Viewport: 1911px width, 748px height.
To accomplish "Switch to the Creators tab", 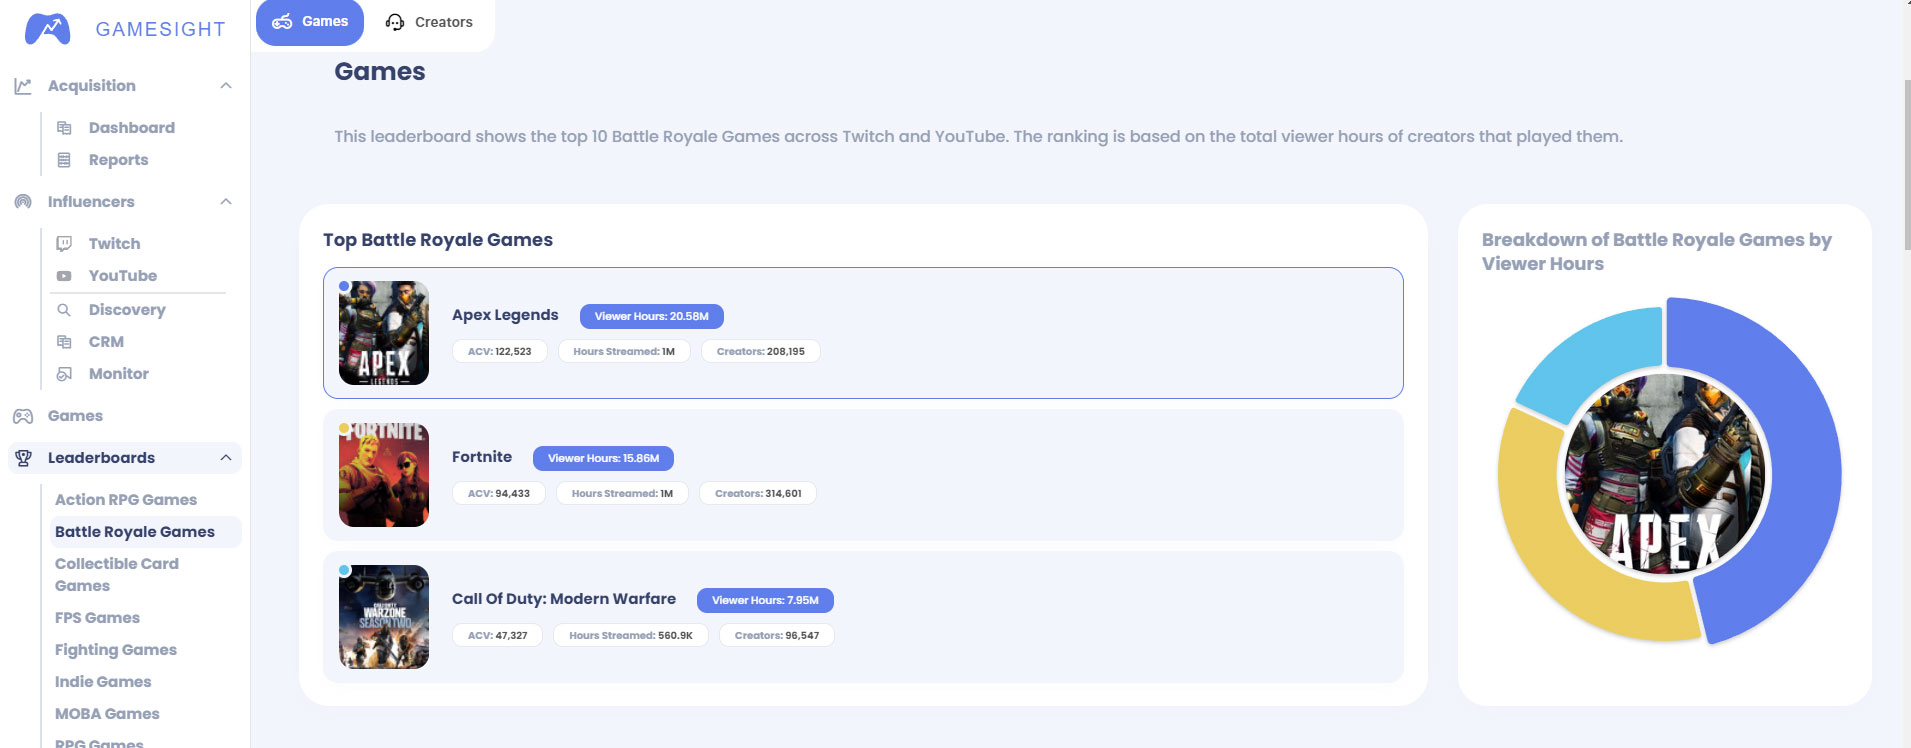I will pos(429,22).
